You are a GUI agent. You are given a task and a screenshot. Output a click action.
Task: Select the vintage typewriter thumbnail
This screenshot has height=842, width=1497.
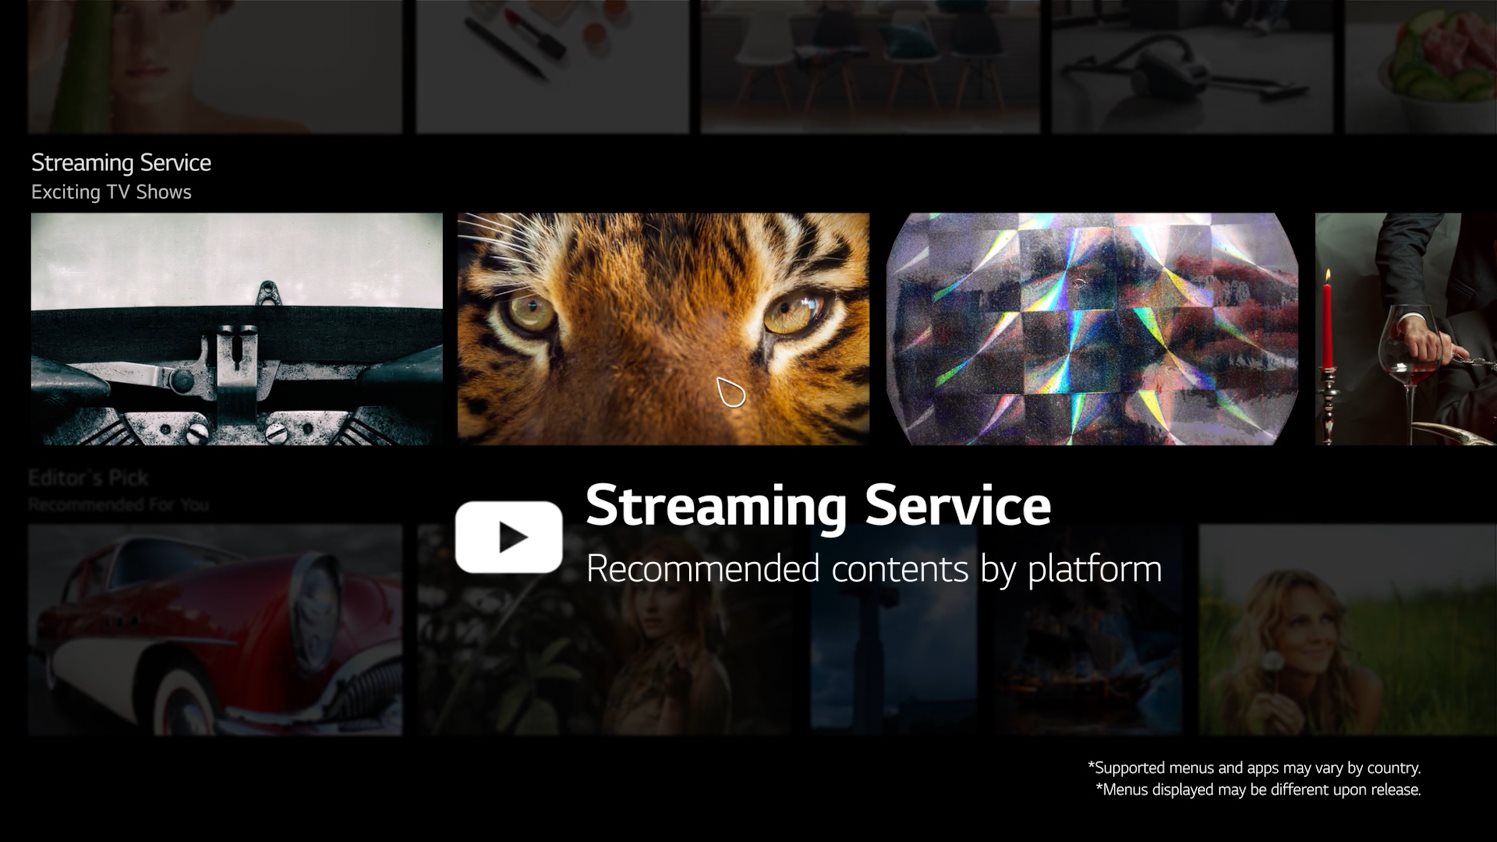click(236, 328)
